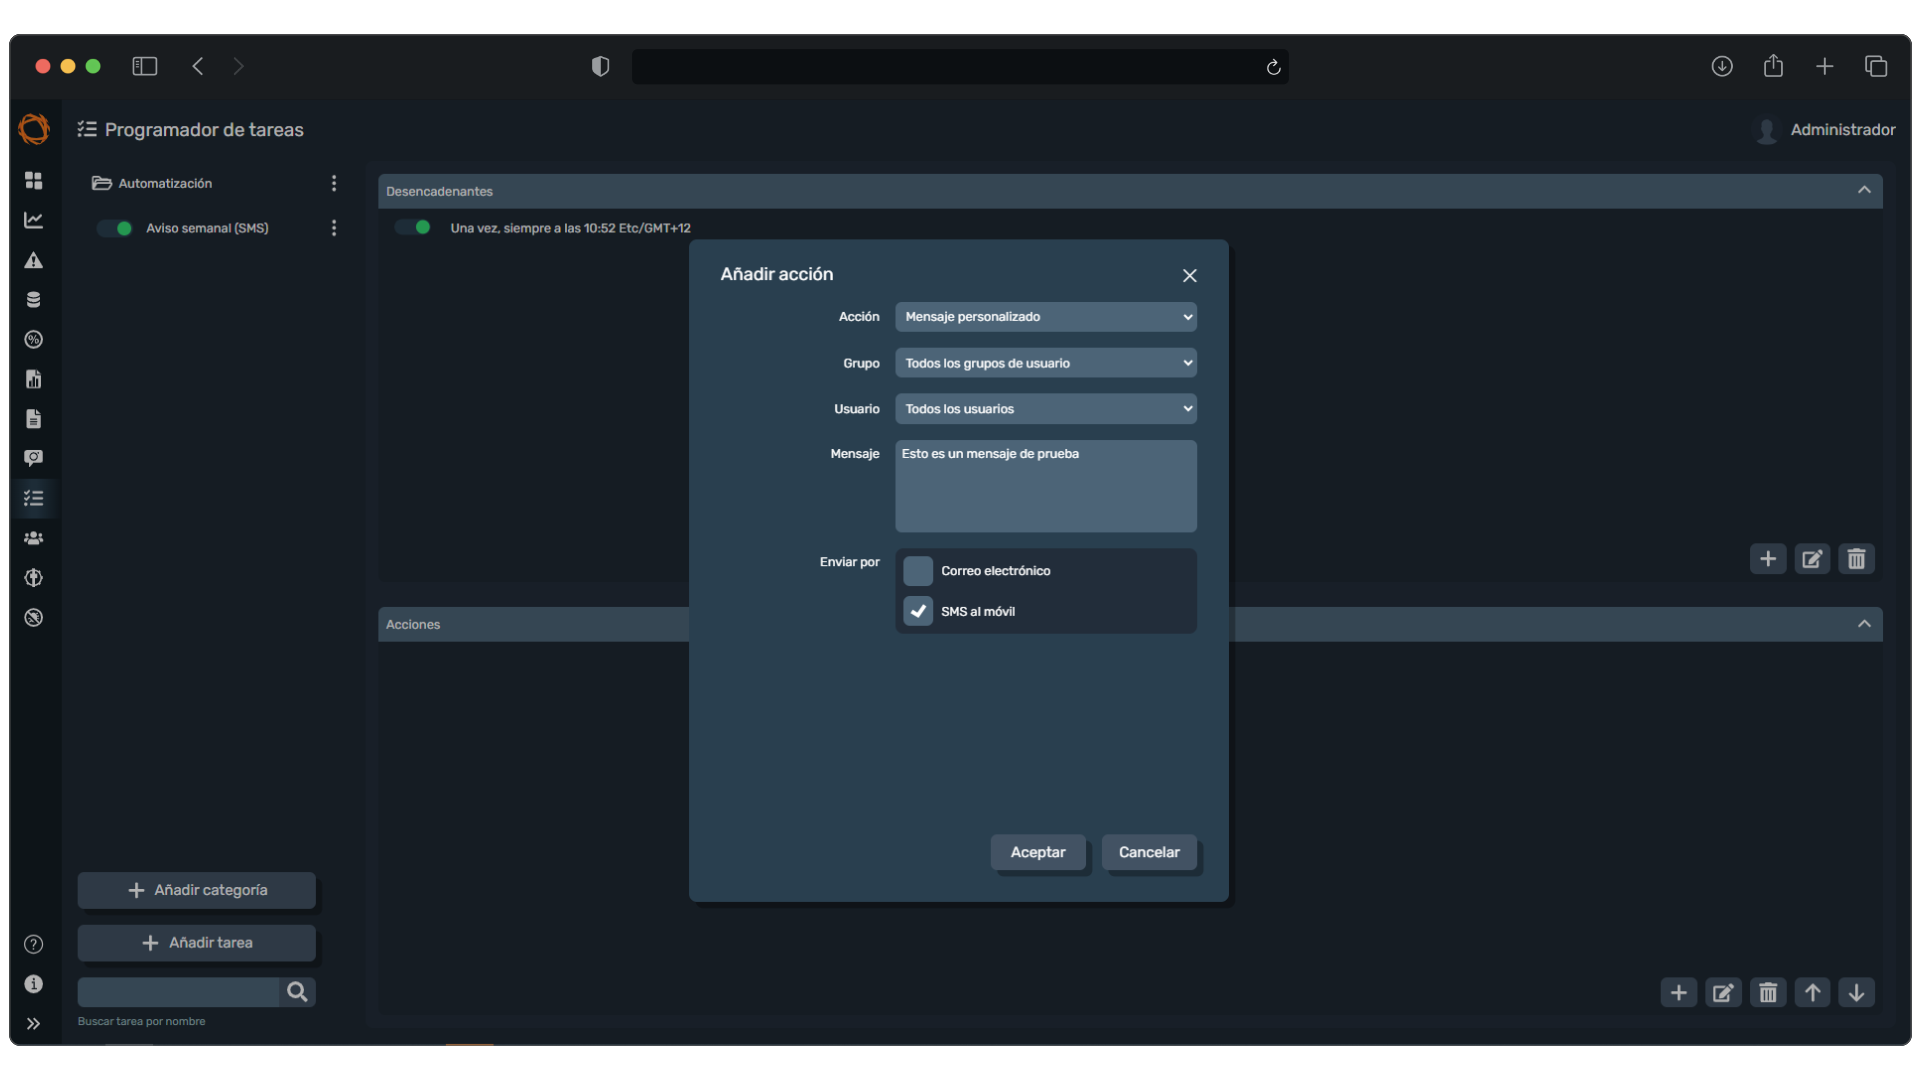The height and width of the screenshot is (1080, 1920).
Task: Open the Usuario dropdown
Action: click(x=1045, y=409)
